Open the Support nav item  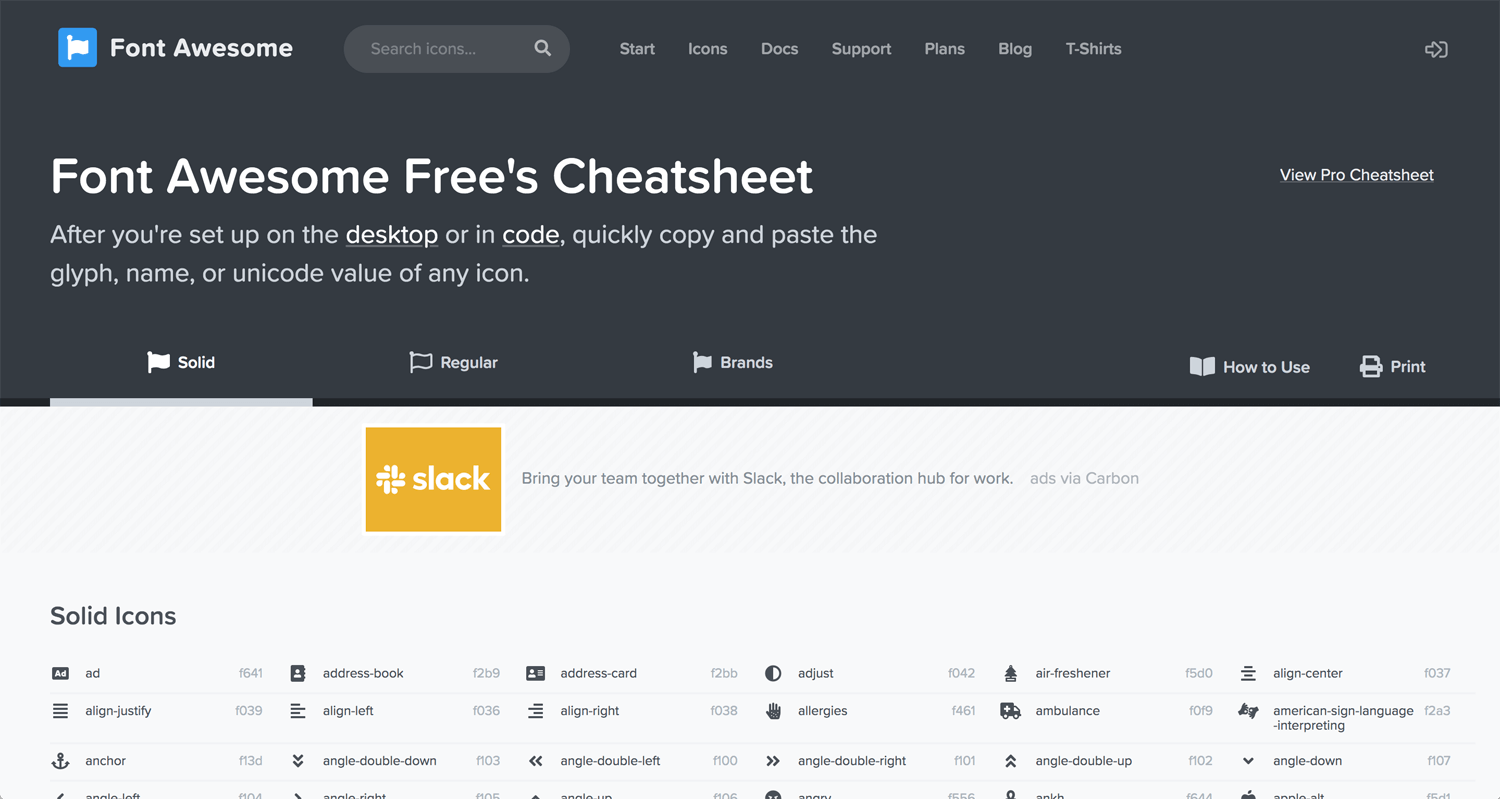(861, 49)
